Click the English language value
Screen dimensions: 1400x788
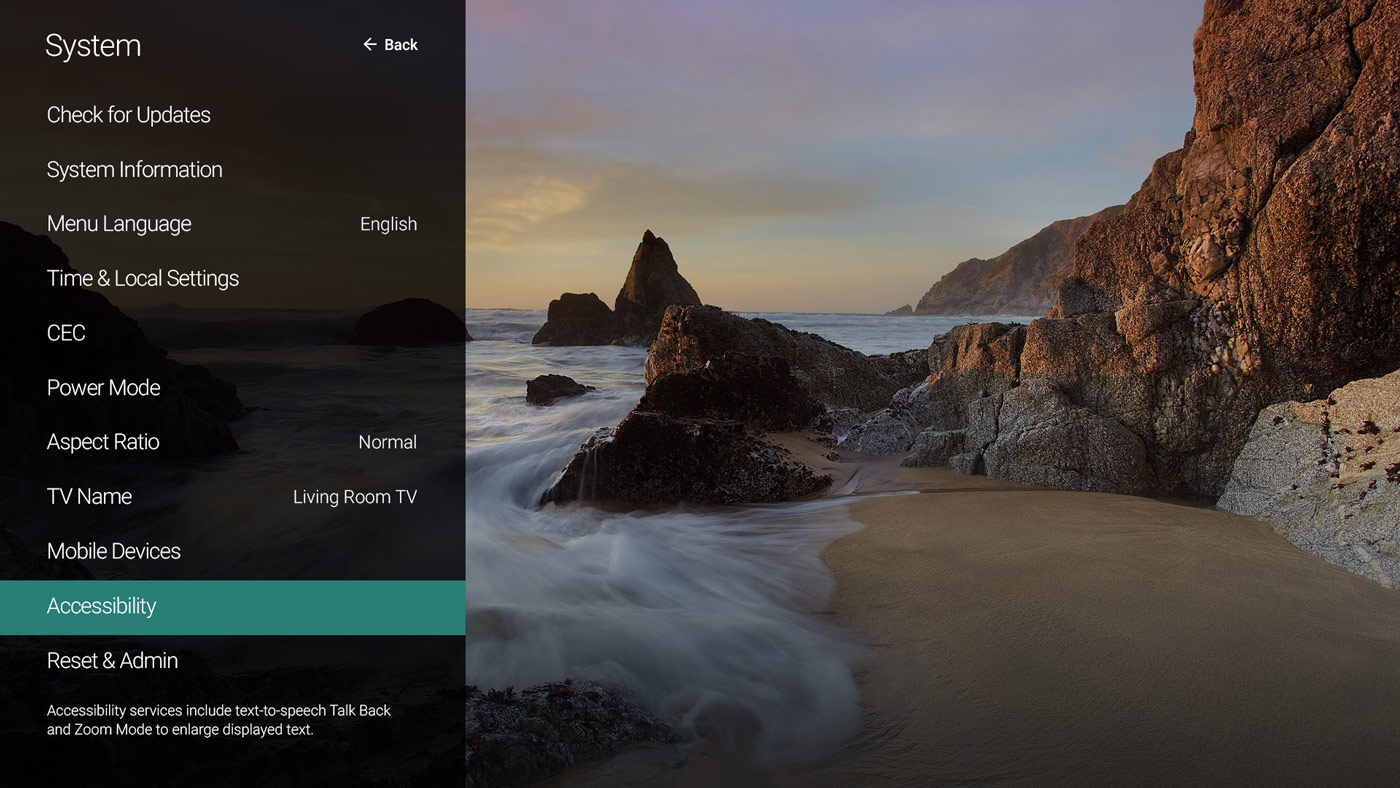tap(388, 225)
